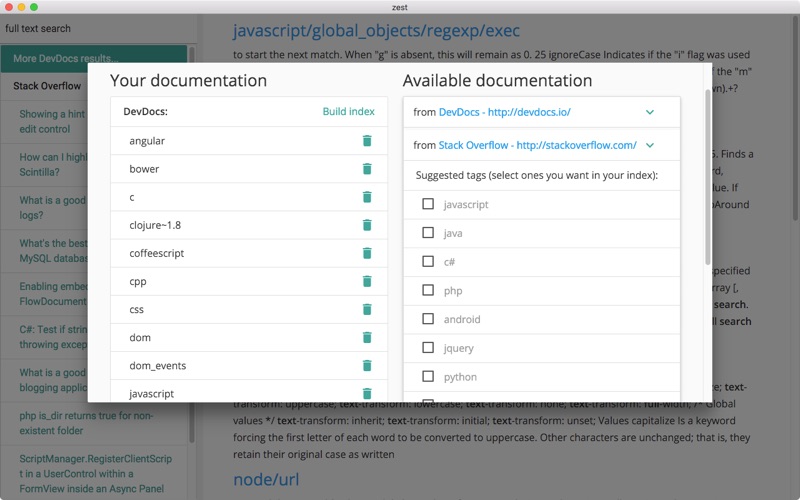Click the dialog's vertical scrollbar
This screenshot has height=500, width=800.
(707, 177)
